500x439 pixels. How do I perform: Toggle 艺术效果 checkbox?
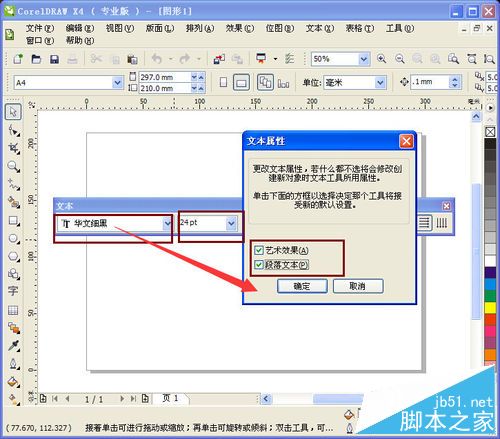point(258,250)
